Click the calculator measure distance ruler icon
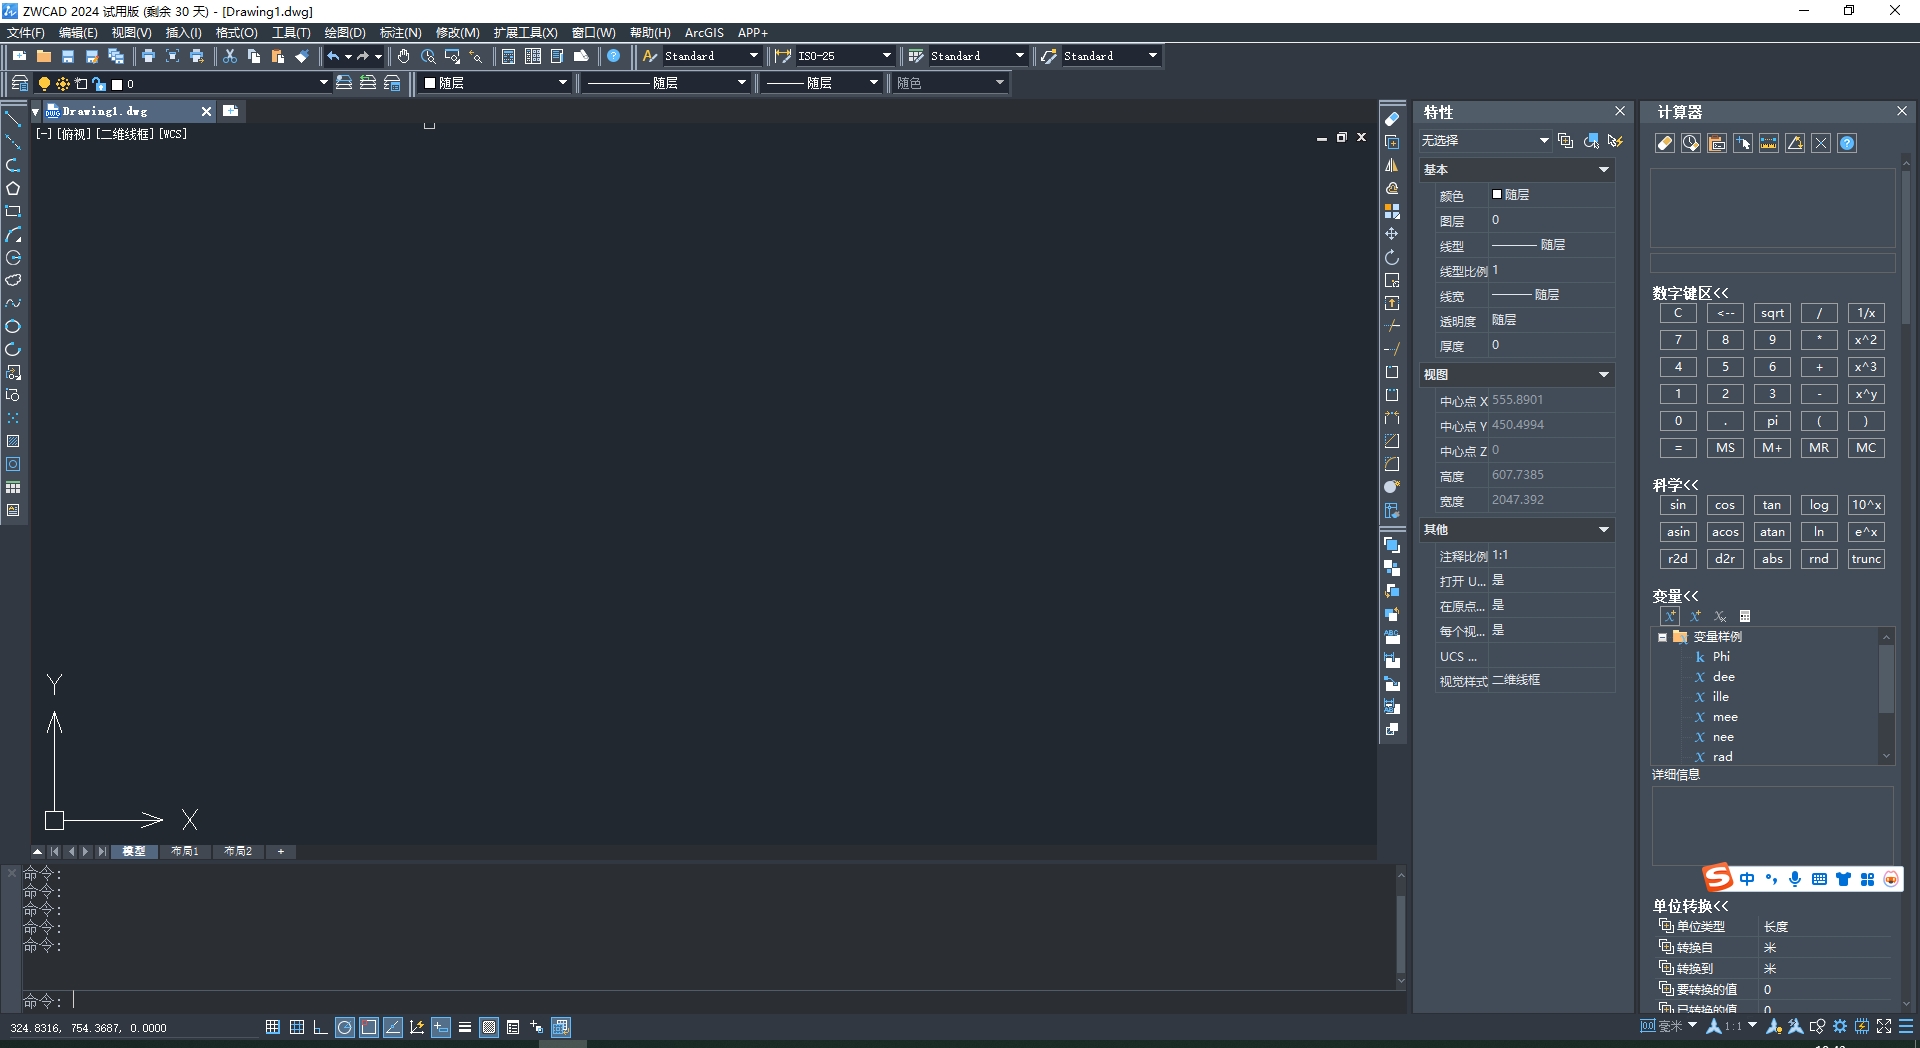Image resolution: width=1920 pixels, height=1048 pixels. 1769,143
